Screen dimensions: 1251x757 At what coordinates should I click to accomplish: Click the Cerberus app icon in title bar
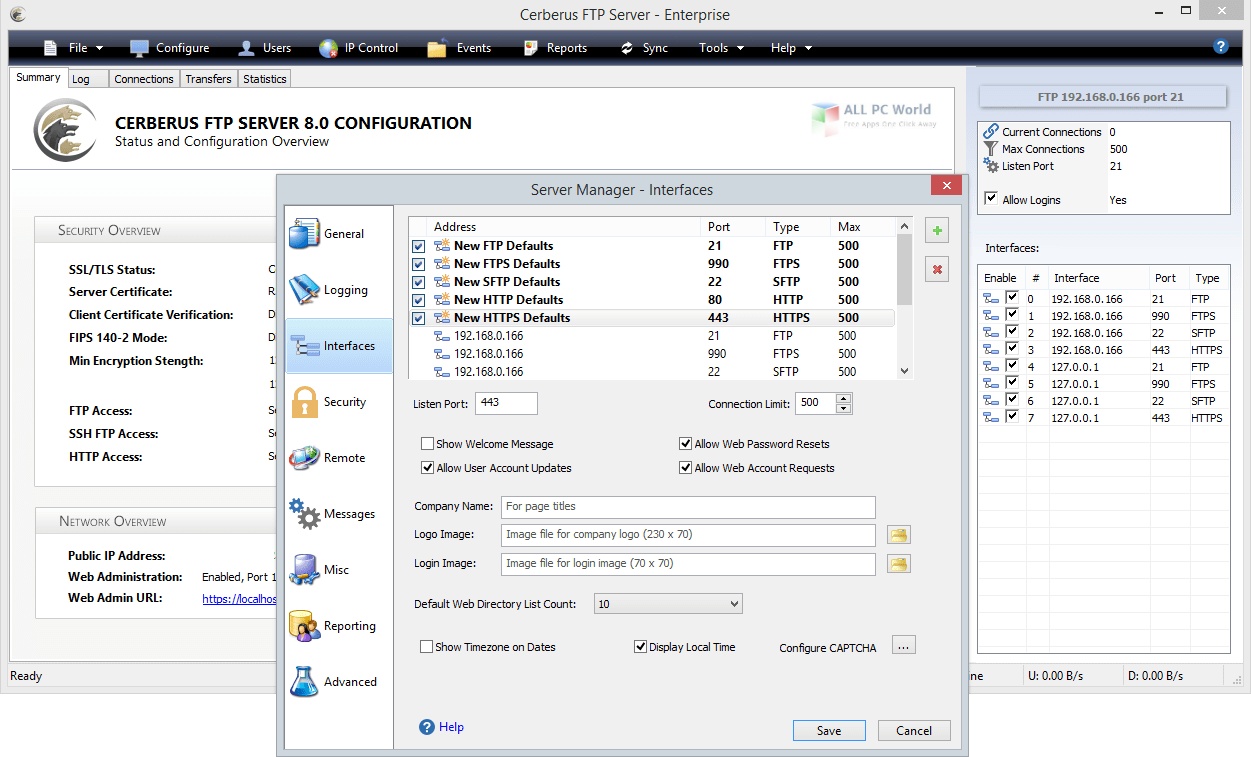(x=17, y=15)
